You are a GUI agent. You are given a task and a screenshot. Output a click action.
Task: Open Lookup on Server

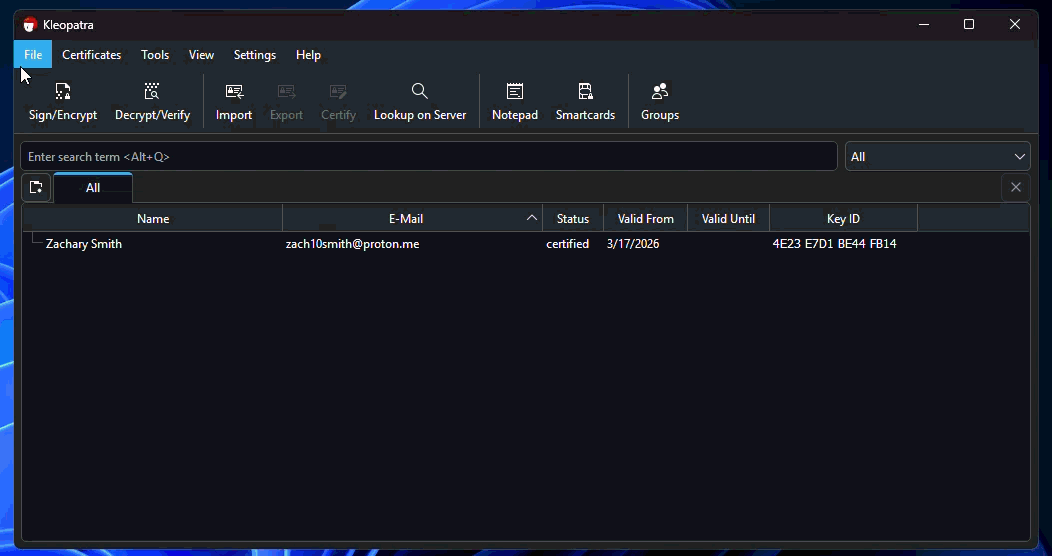420,102
